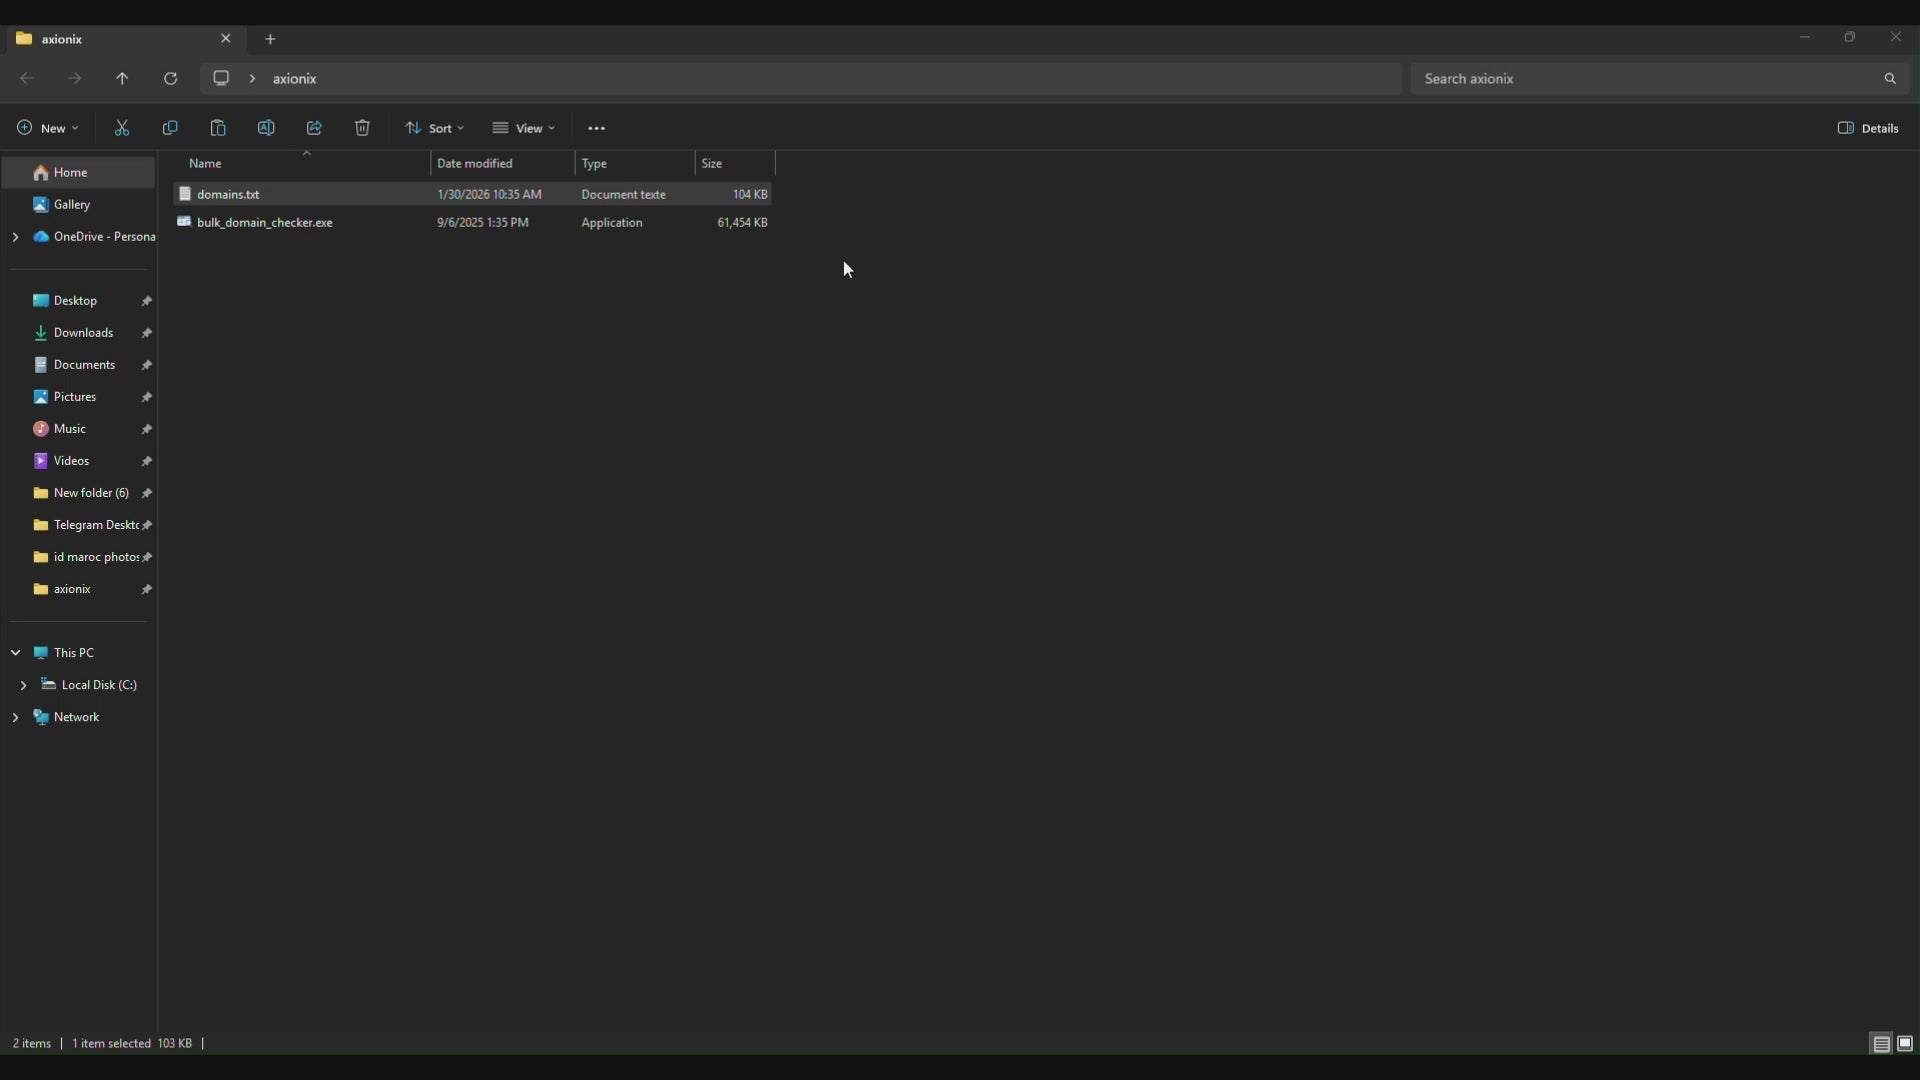Select the domains.txt file
The height and width of the screenshot is (1080, 1920).
point(229,194)
